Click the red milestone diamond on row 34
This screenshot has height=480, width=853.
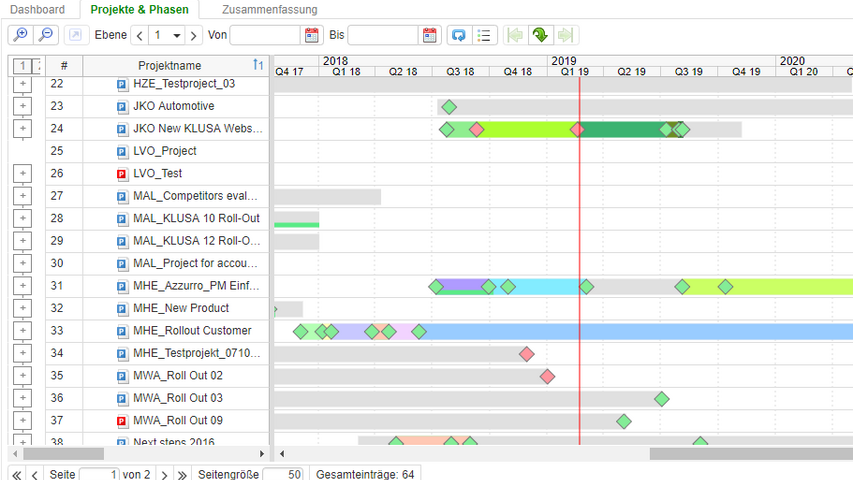[527, 354]
